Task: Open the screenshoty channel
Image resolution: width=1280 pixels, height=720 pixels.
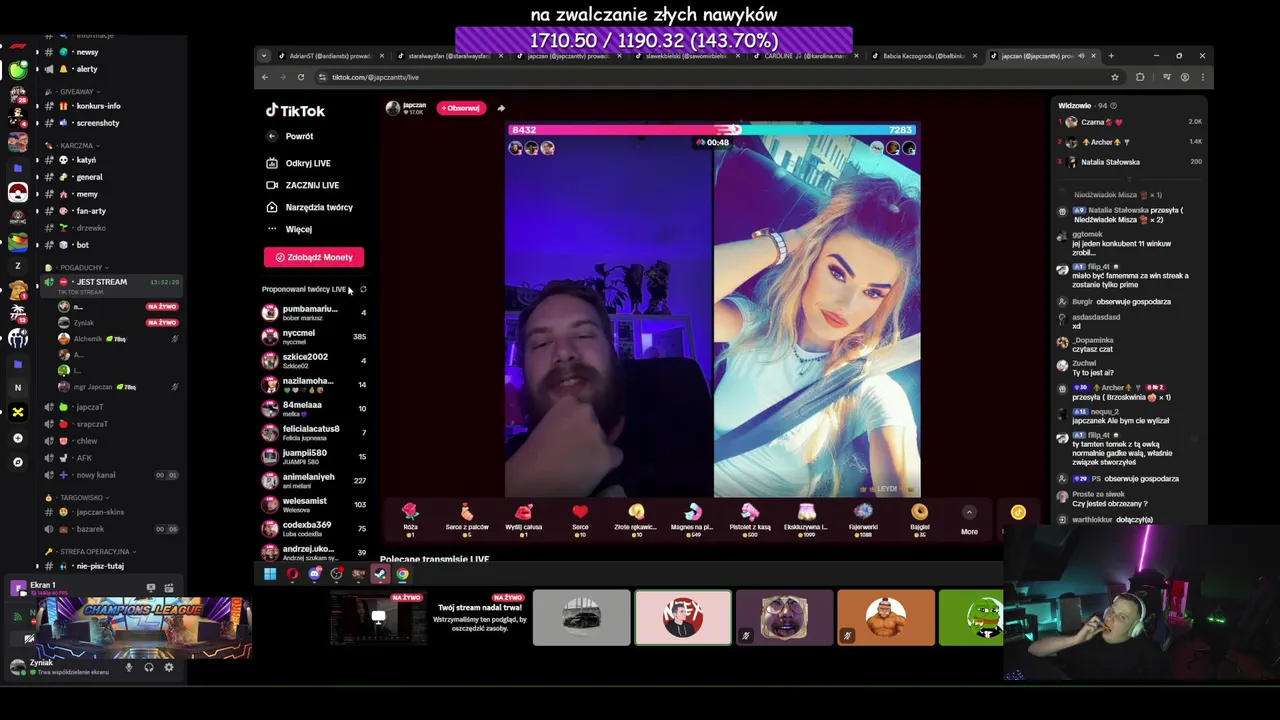Action: click(x=97, y=123)
